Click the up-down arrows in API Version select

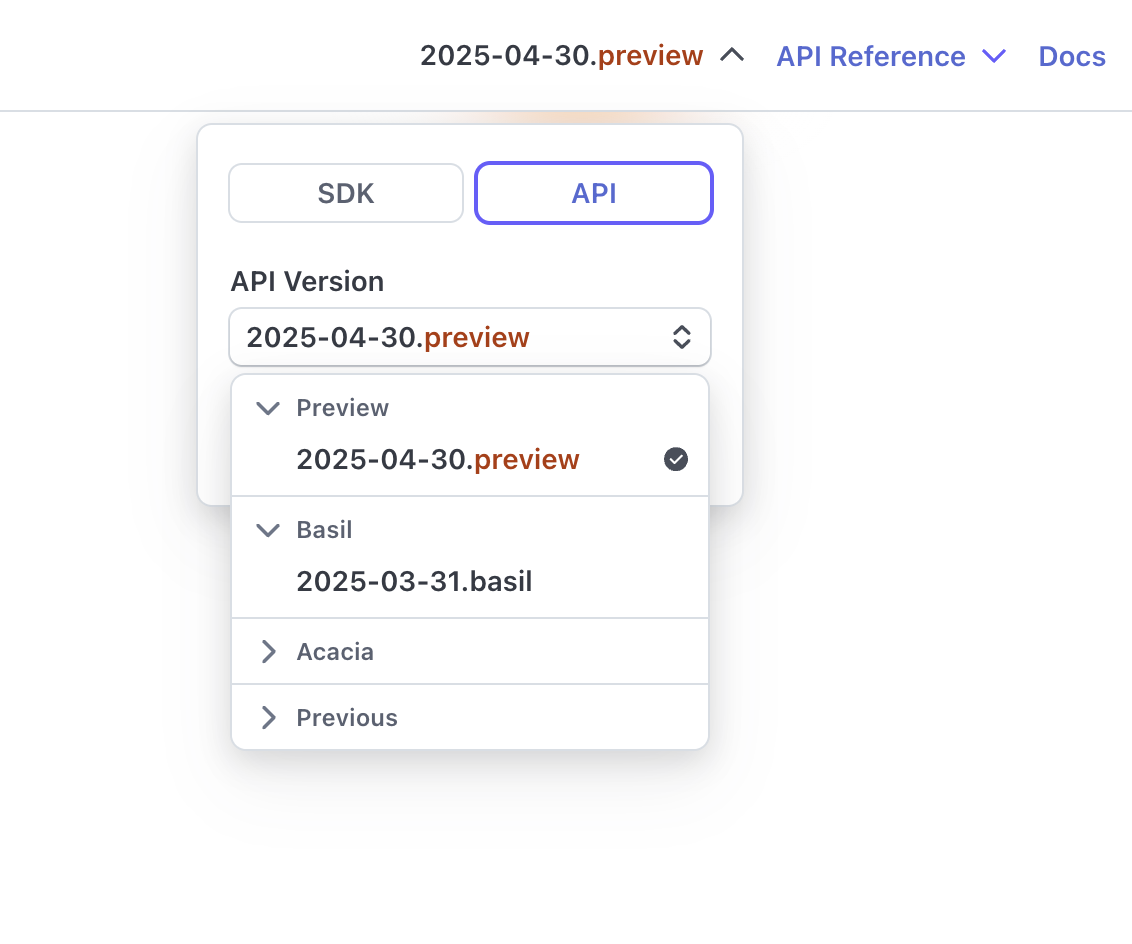click(681, 337)
